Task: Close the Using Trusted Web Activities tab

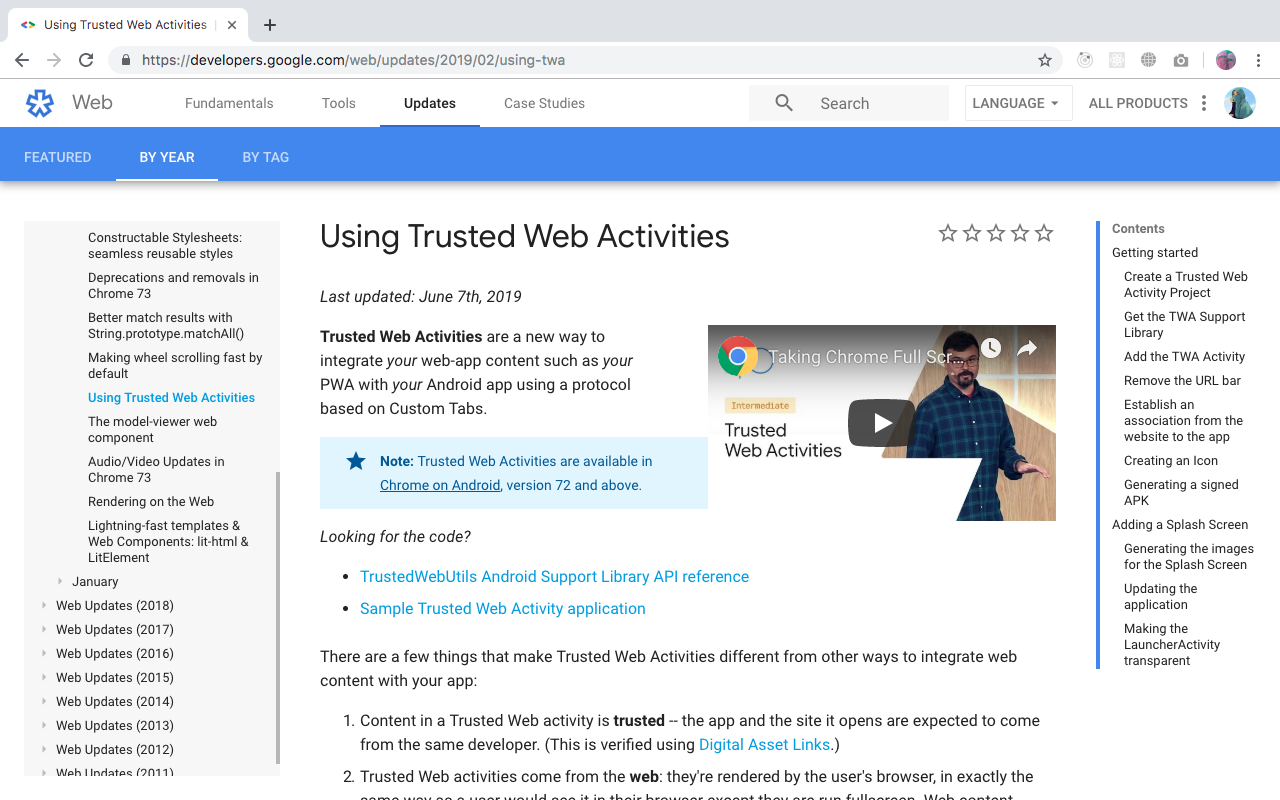Action: 232,25
